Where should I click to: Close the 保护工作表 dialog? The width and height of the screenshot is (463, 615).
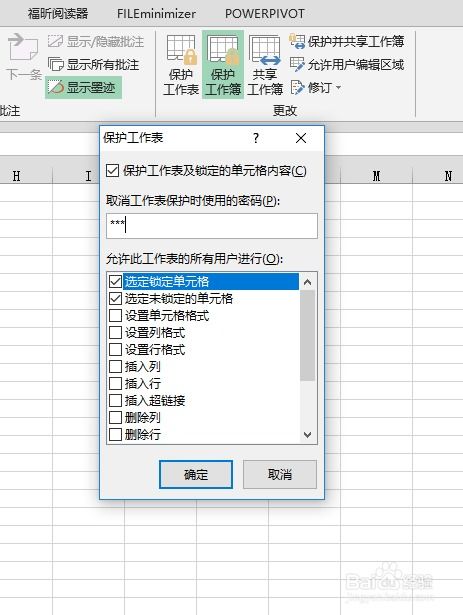pyautogui.click(x=301, y=138)
